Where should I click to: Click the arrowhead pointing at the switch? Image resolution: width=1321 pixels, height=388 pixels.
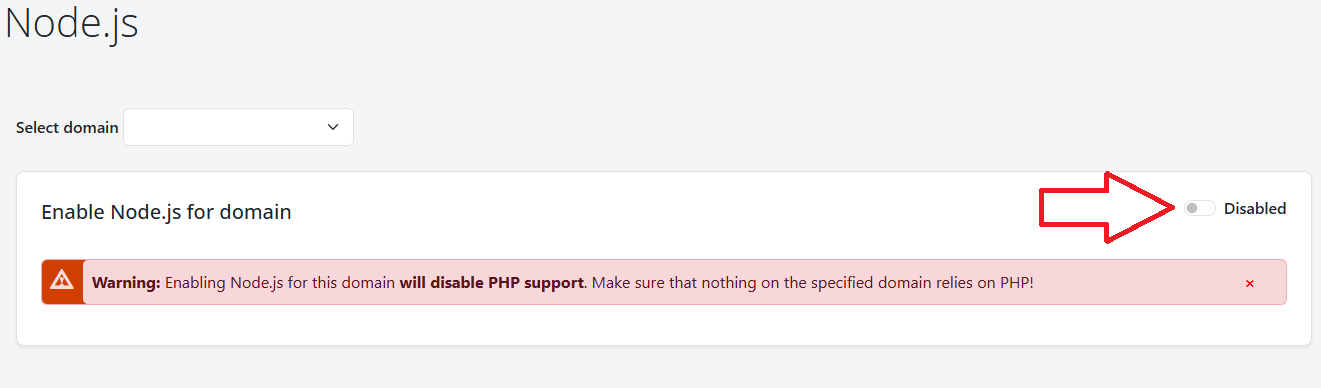(x=1140, y=208)
